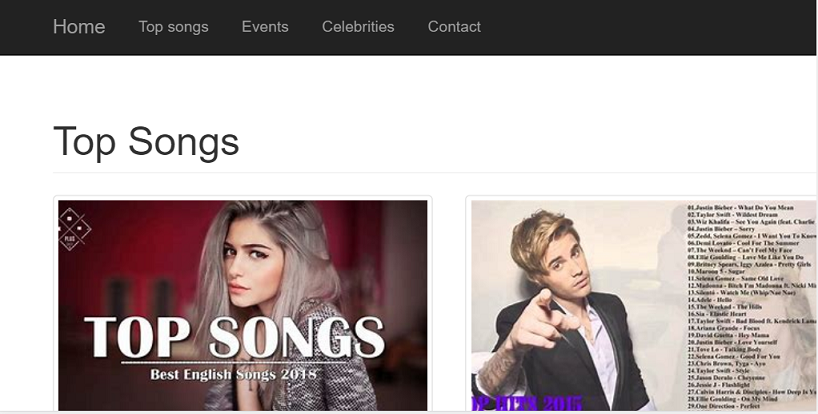Click the Top Songs page heading
818x414 pixels.
tap(146, 141)
